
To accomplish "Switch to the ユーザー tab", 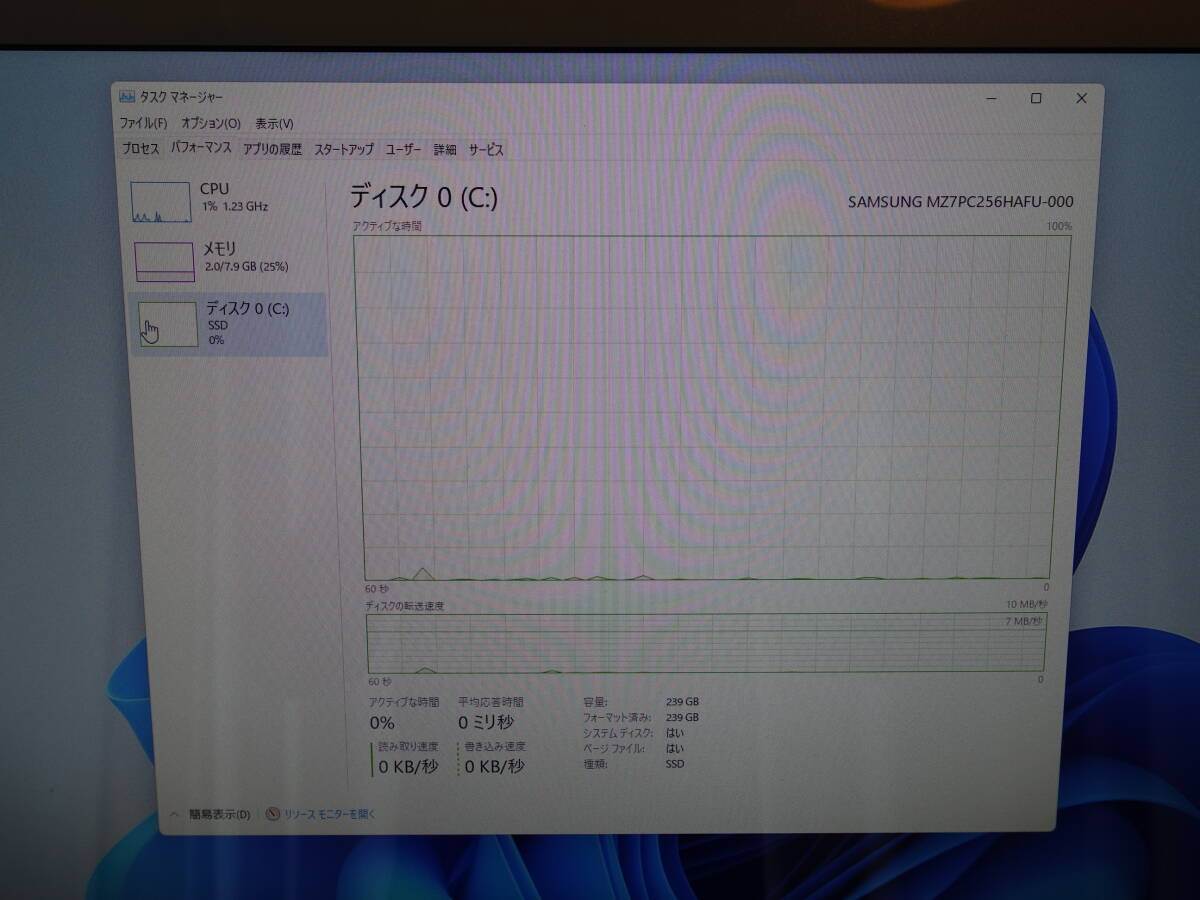I will click(403, 149).
